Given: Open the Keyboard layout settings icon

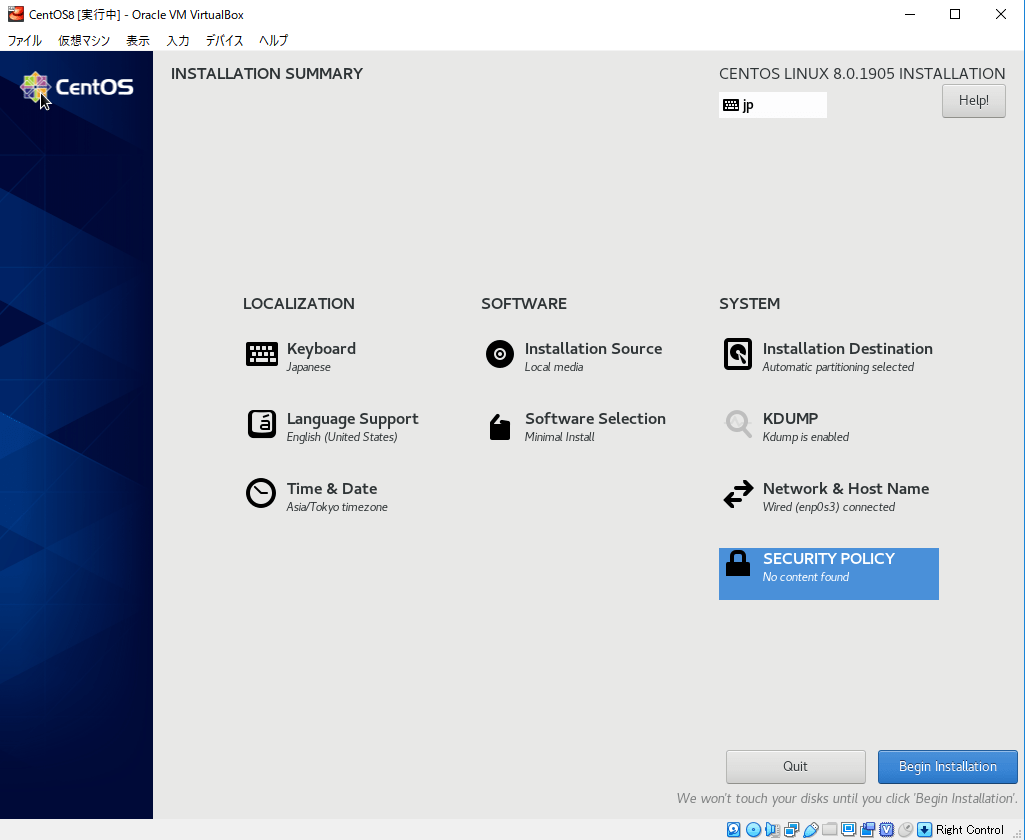Looking at the screenshot, I should coord(261,354).
